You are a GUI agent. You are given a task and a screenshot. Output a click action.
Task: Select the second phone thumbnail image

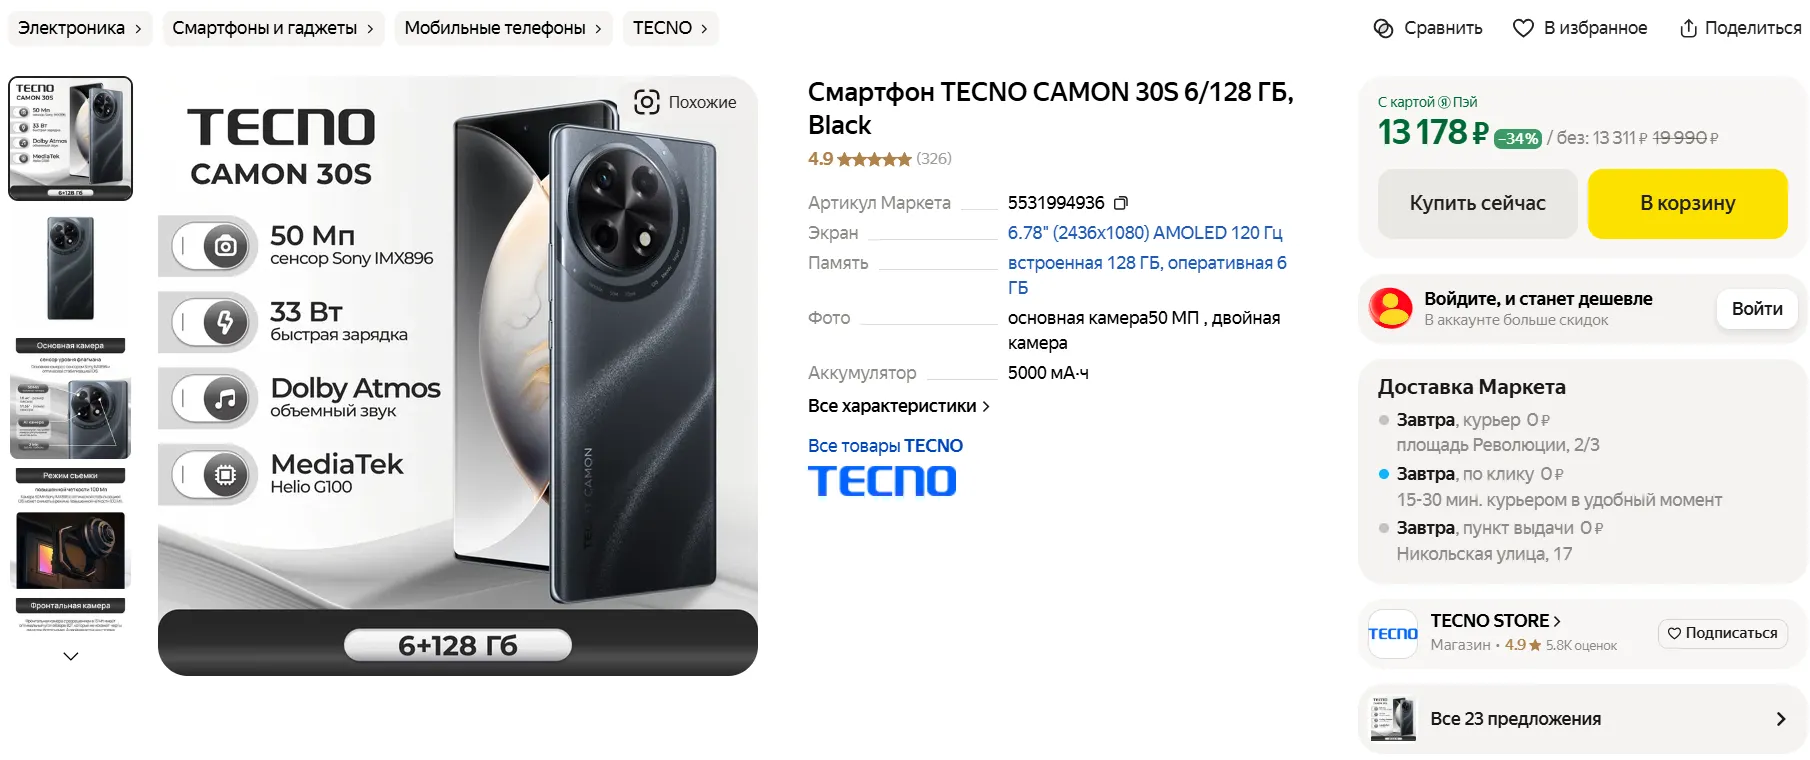pos(70,268)
